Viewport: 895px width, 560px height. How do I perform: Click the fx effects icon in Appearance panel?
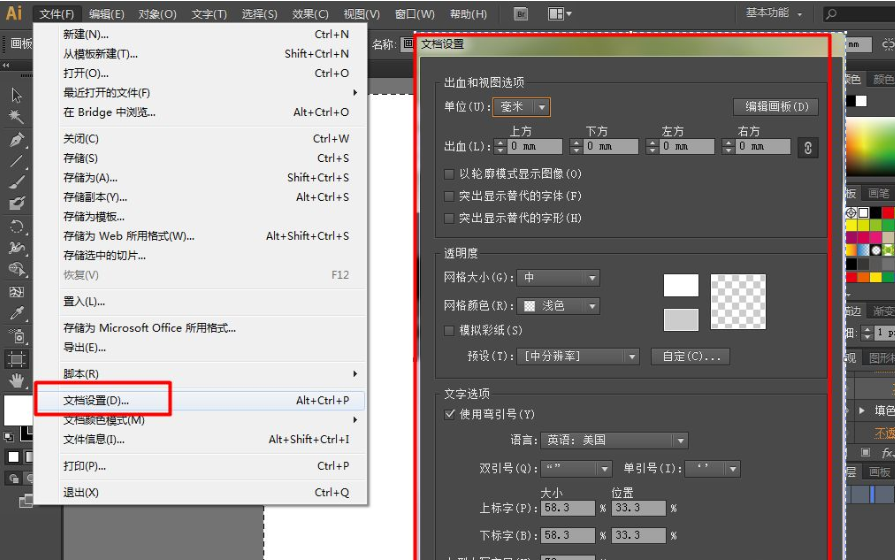tap(888, 453)
